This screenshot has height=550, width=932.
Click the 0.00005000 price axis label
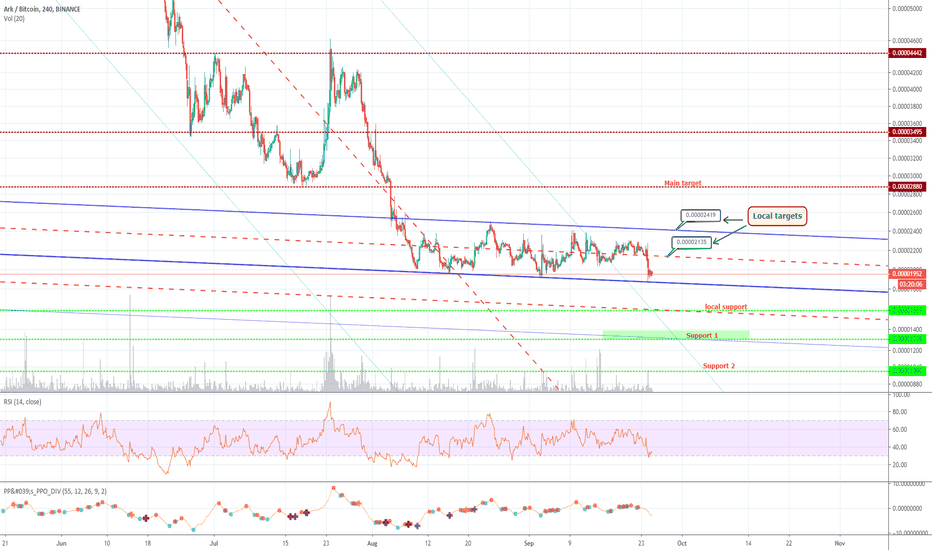coord(907,9)
